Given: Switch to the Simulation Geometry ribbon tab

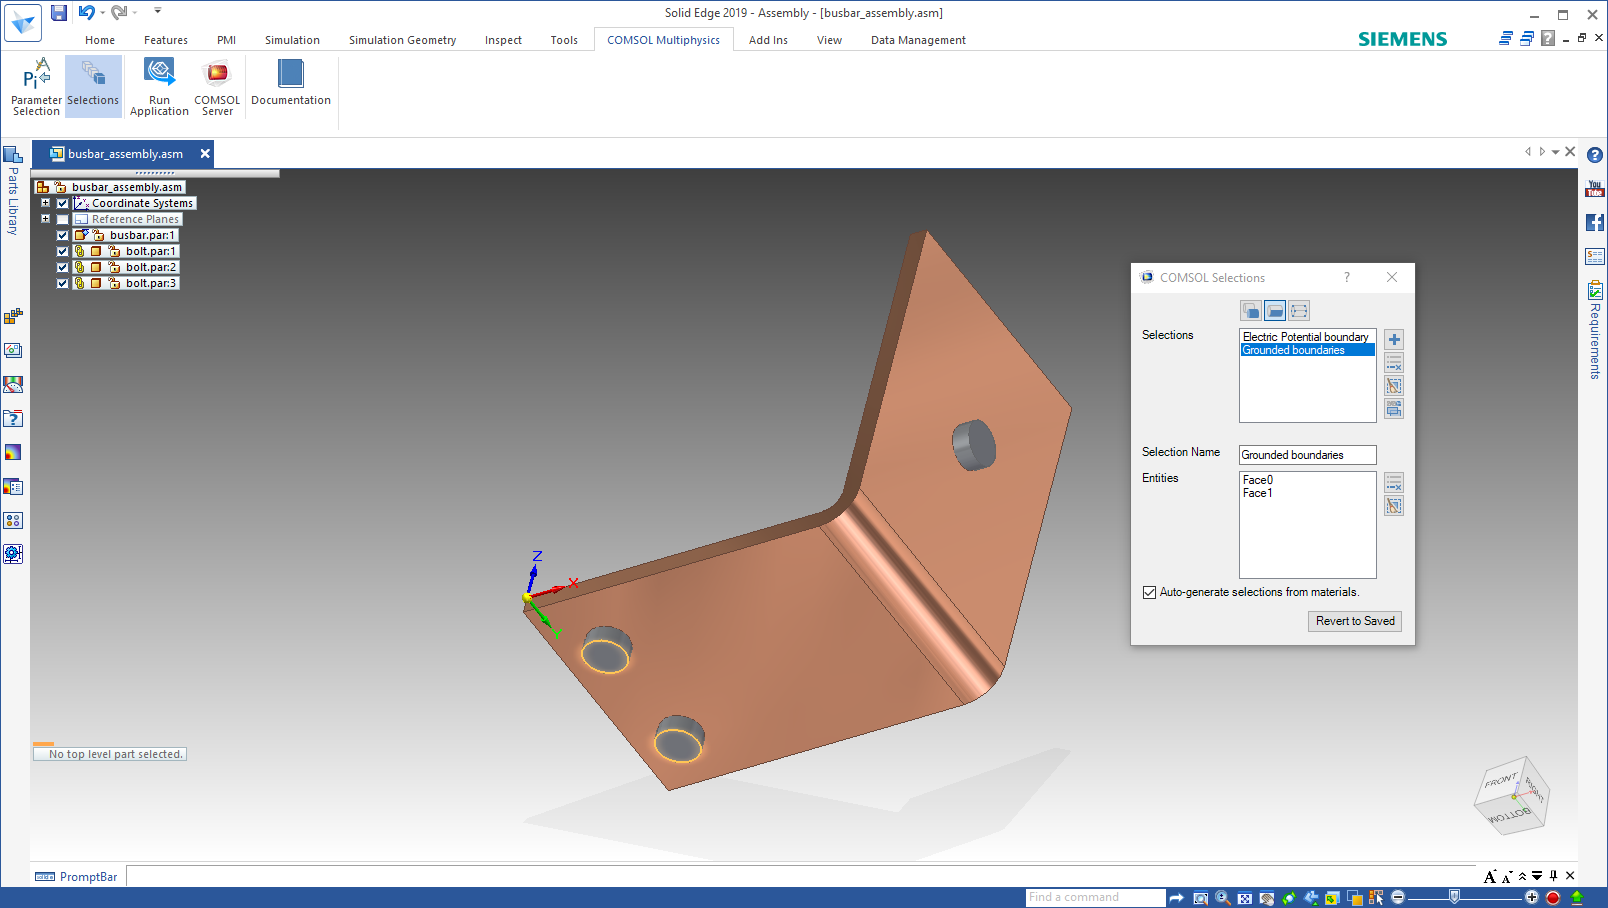Looking at the screenshot, I should (x=402, y=40).
